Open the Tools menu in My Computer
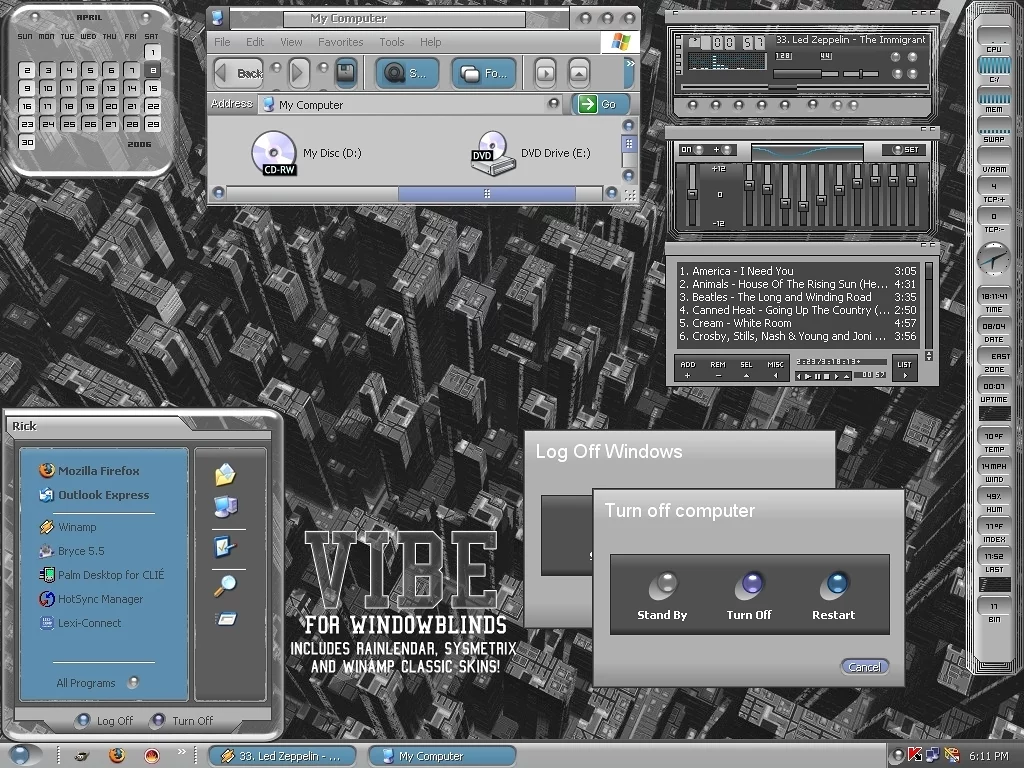1024x768 pixels. click(392, 42)
